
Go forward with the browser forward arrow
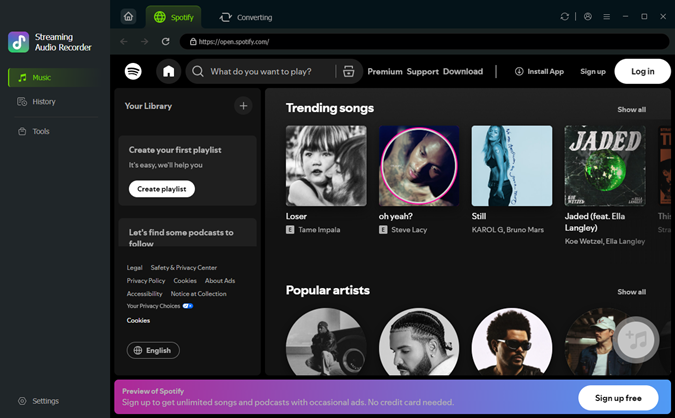(145, 41)
